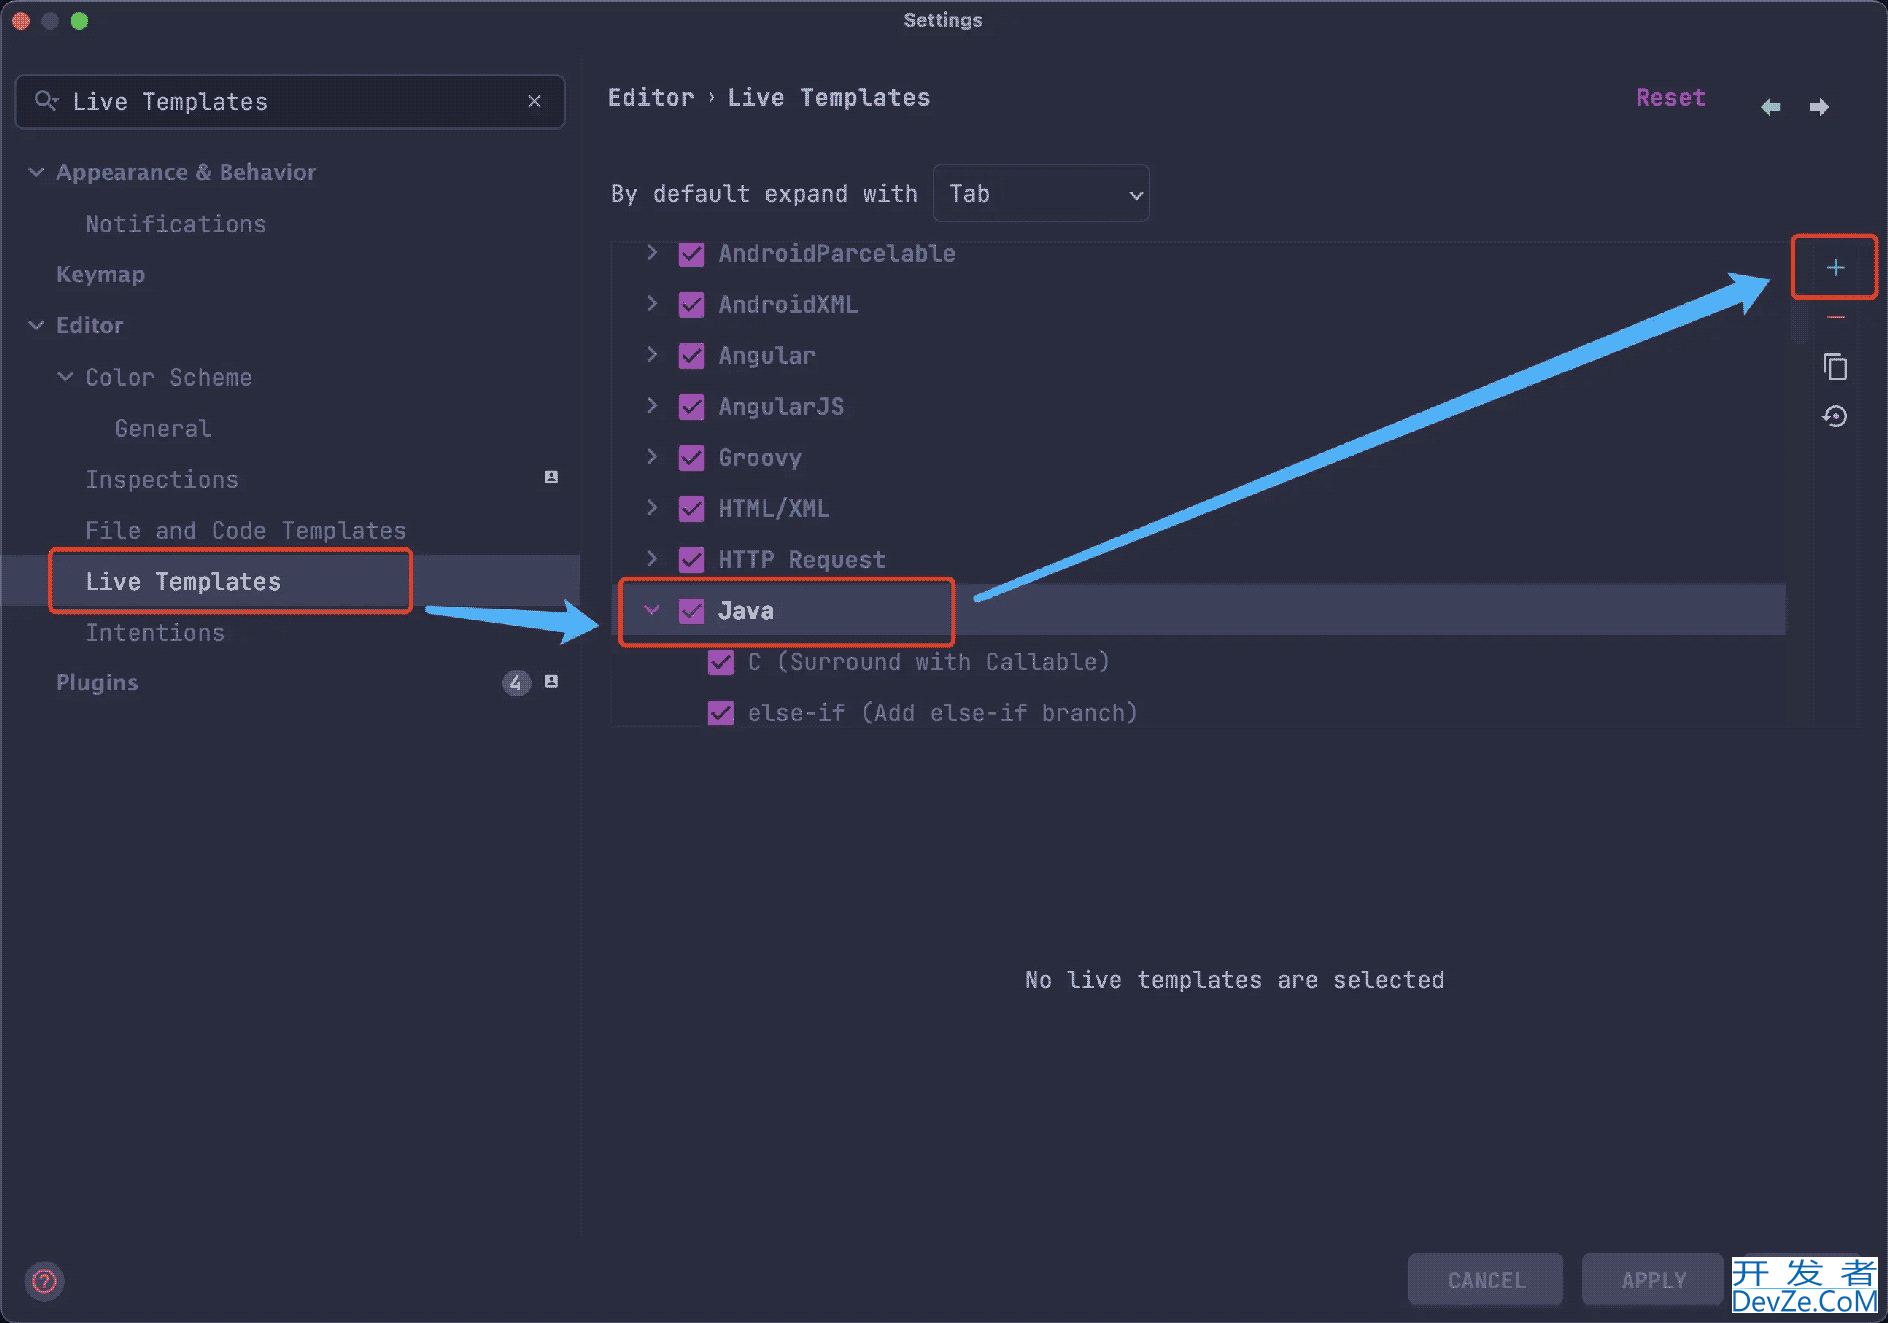Open the Intentions settings page

pos(155,632)
